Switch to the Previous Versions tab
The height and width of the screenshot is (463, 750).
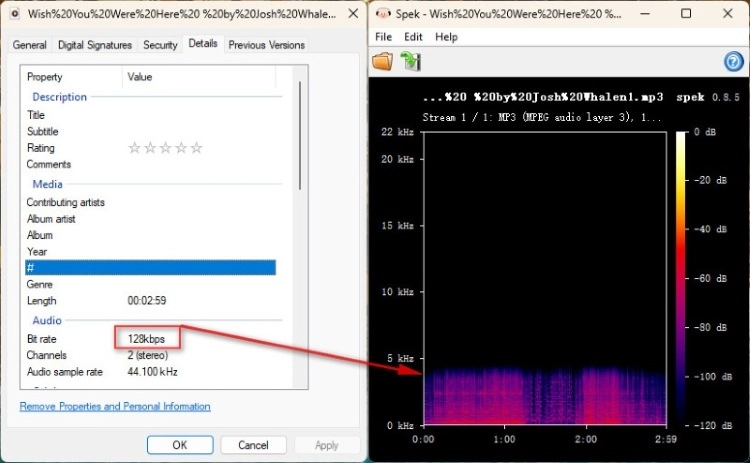[266, 45]
